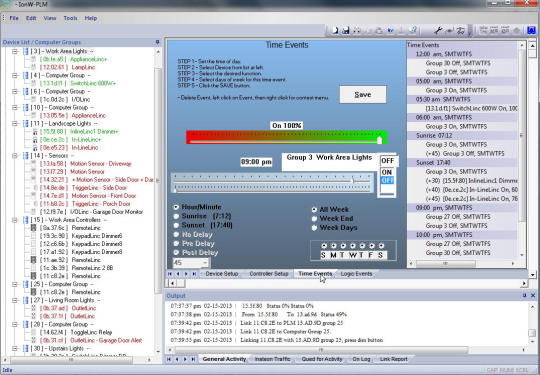Screen dimensions: 540x375
Task: Switch to the Controller Setup tab
Action: tap(269, 274)
